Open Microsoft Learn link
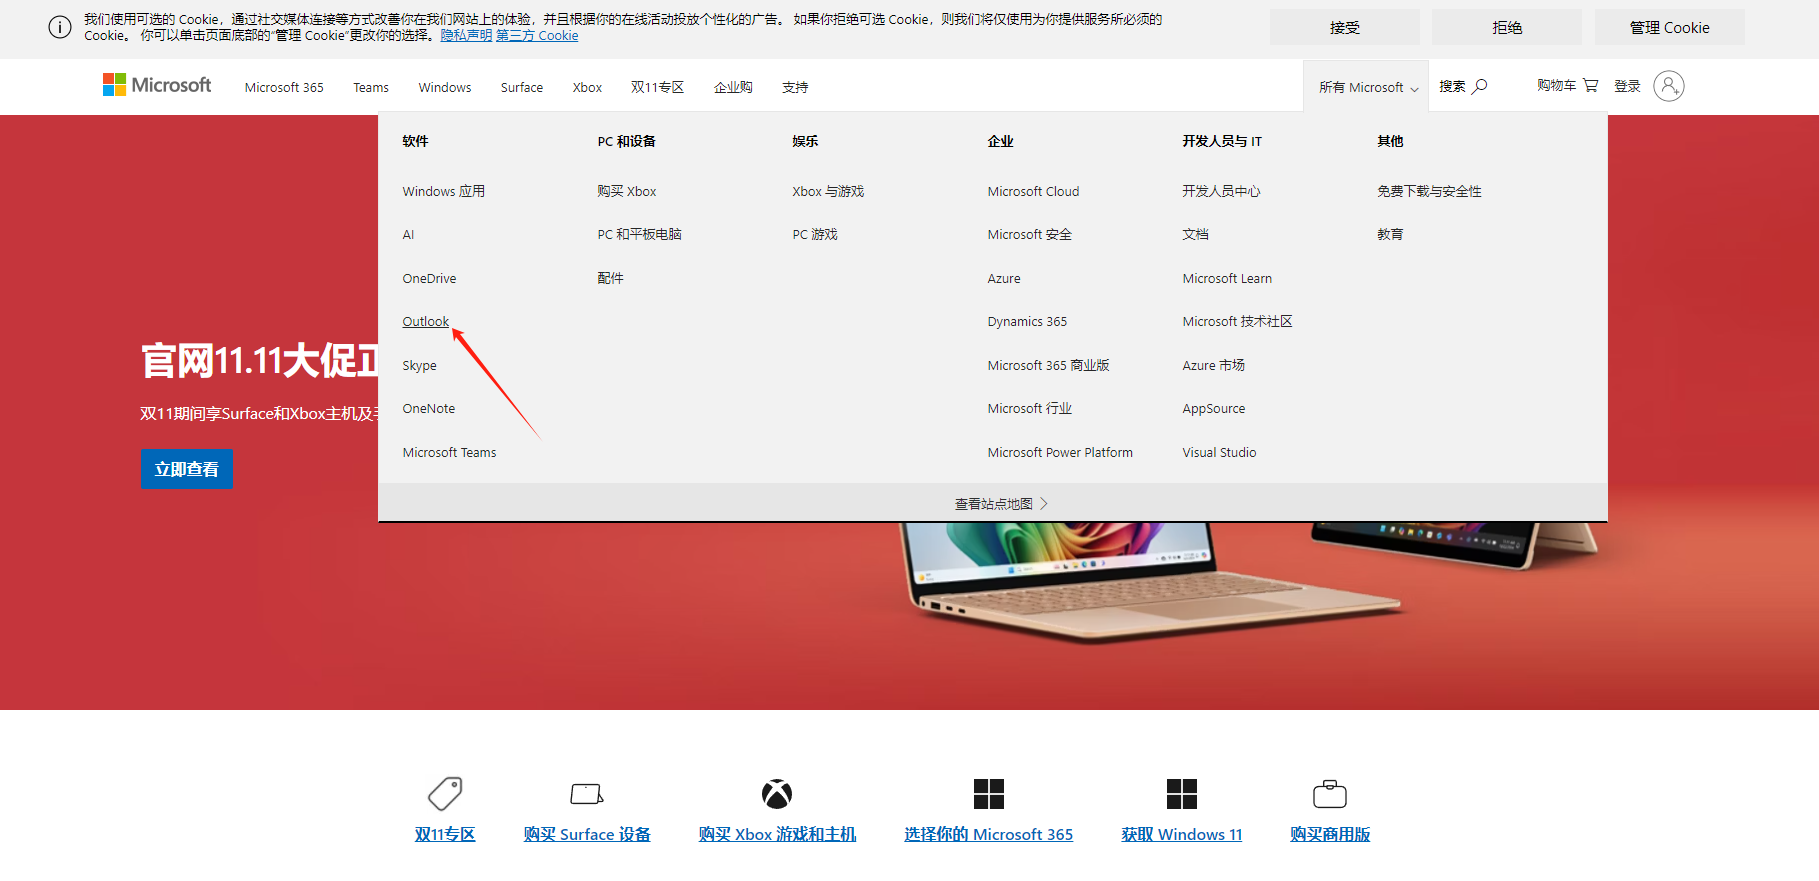The image size is (1819, 881). pos(1227,278)
